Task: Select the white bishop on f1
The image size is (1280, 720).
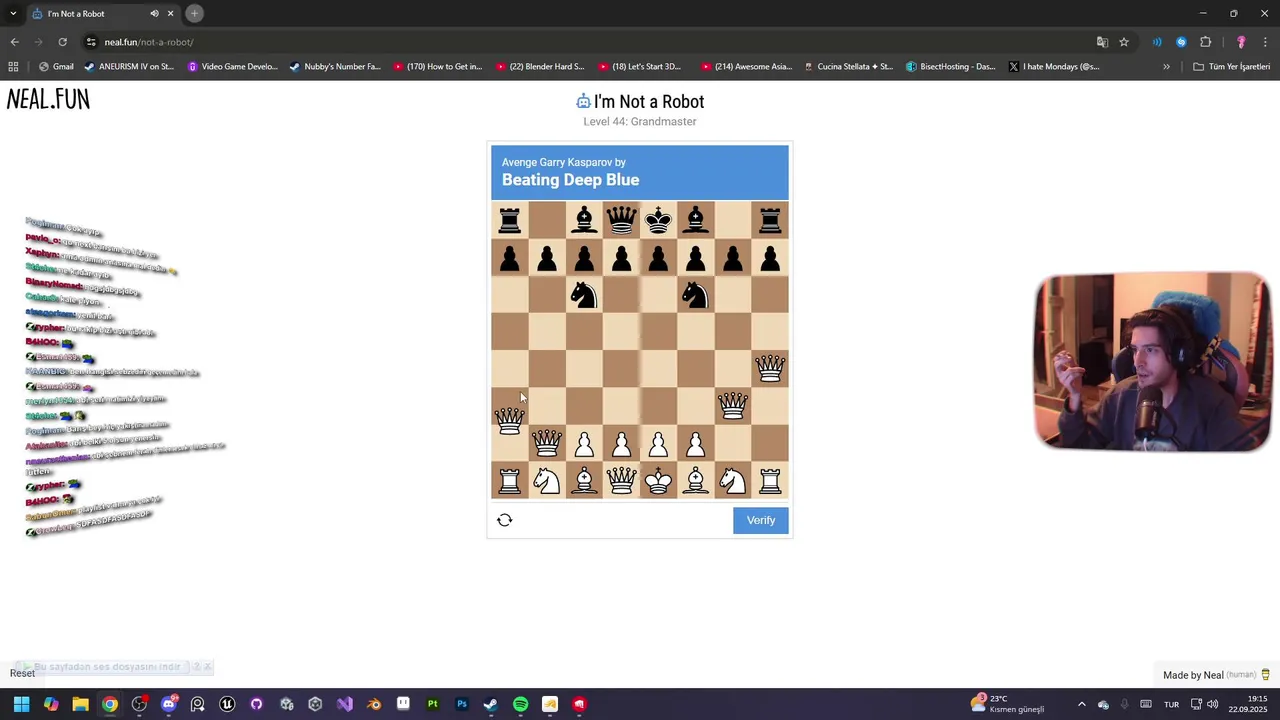Action: [x=695, y=481]
